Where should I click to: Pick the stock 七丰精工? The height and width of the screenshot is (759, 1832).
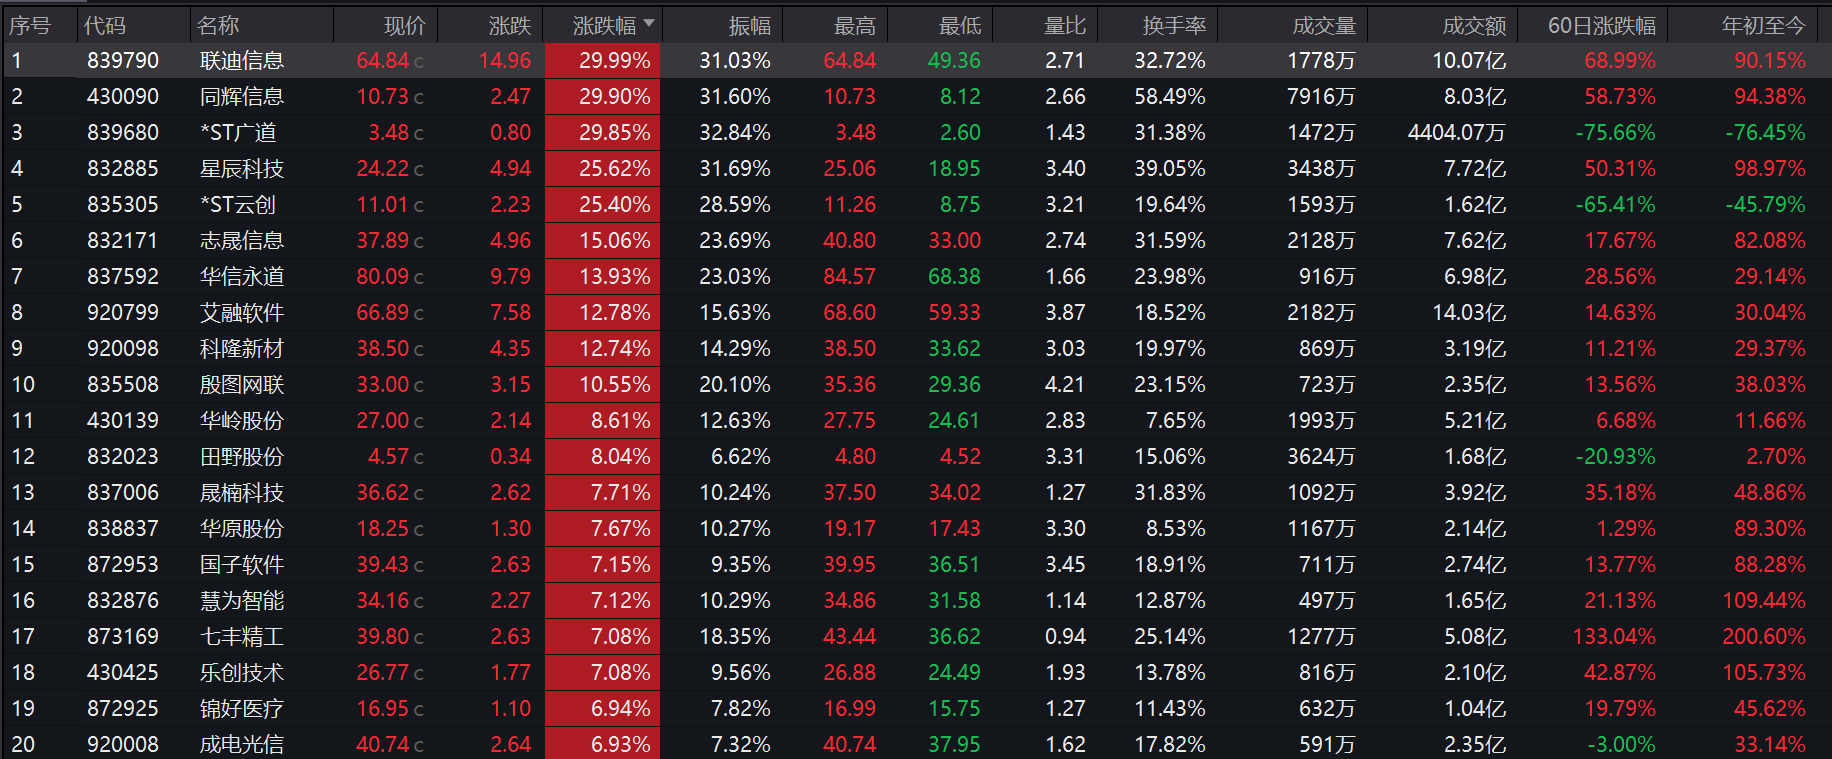click(242, 637)
